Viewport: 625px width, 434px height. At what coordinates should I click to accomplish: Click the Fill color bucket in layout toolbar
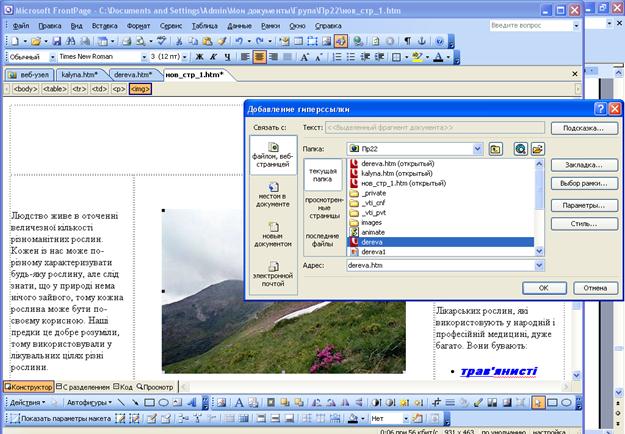point(353,418)
